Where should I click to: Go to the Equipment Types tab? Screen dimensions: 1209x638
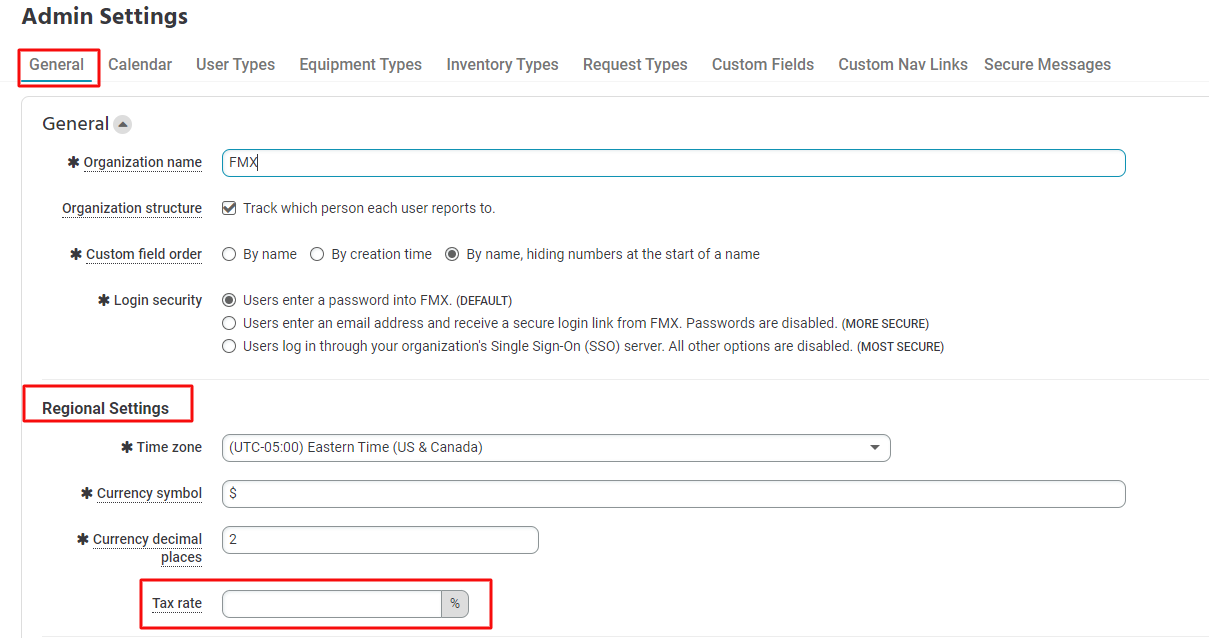tap(360, 63)
